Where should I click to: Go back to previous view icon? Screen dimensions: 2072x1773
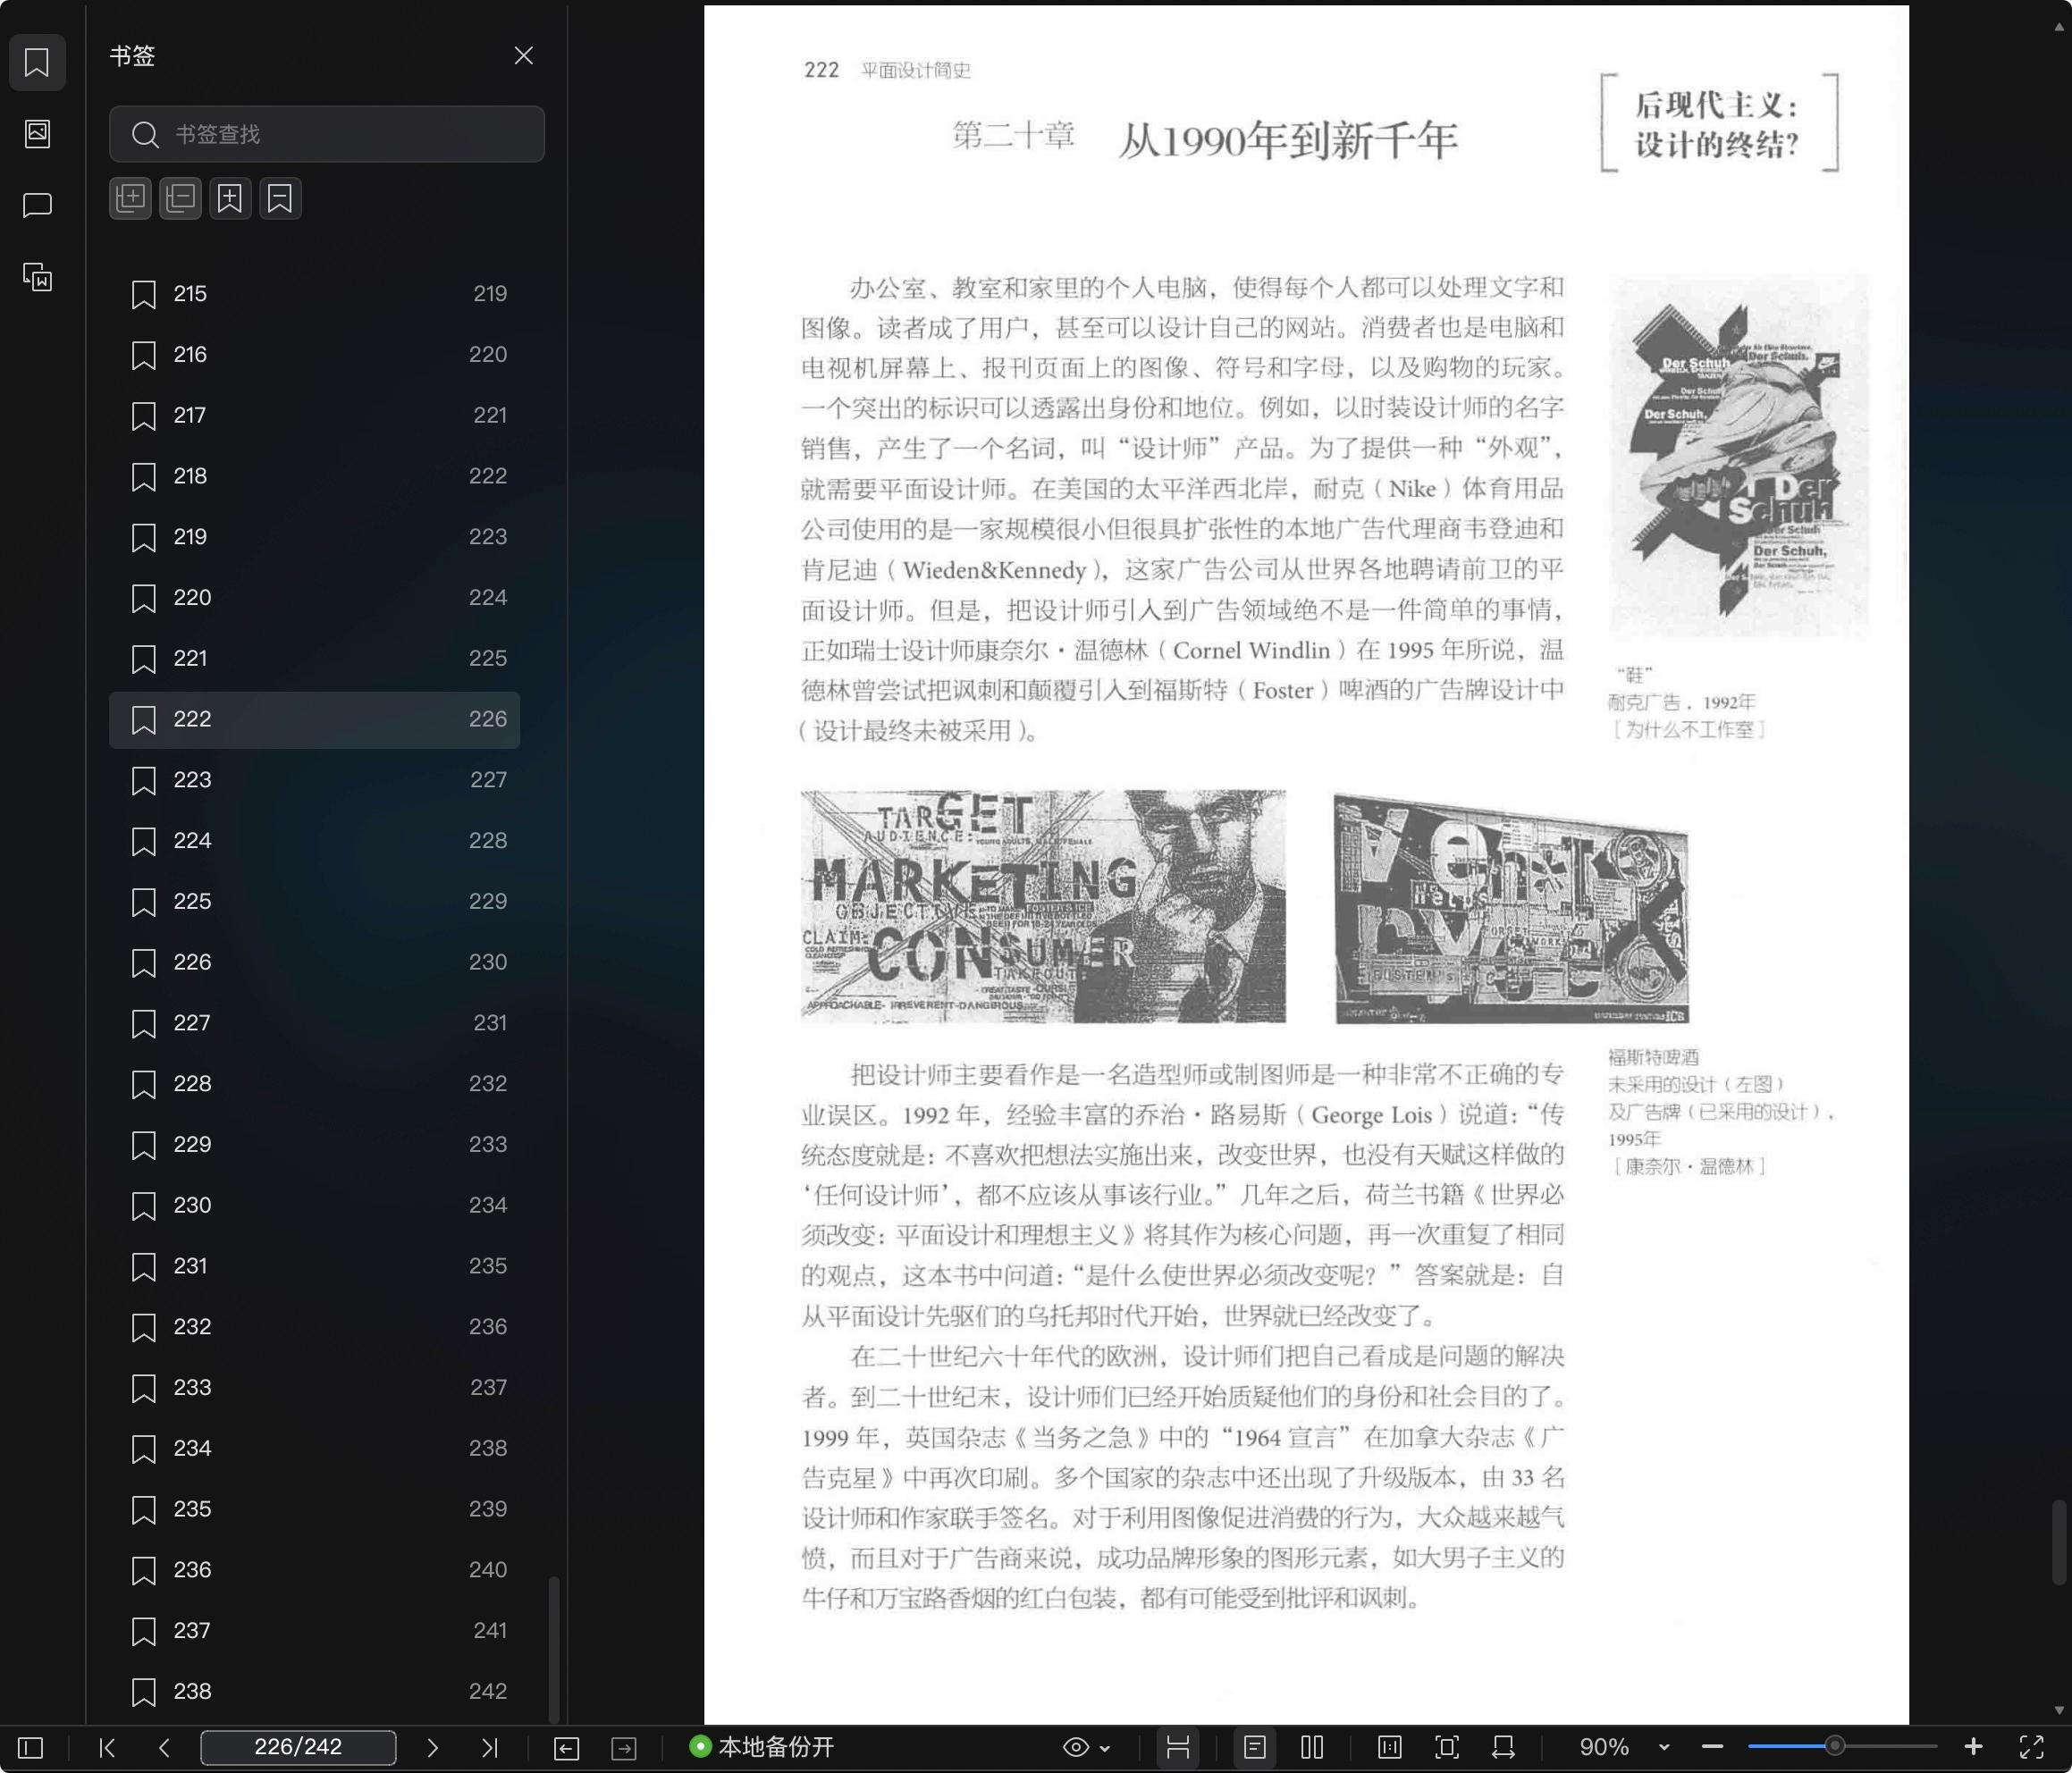coord(566,1748)
